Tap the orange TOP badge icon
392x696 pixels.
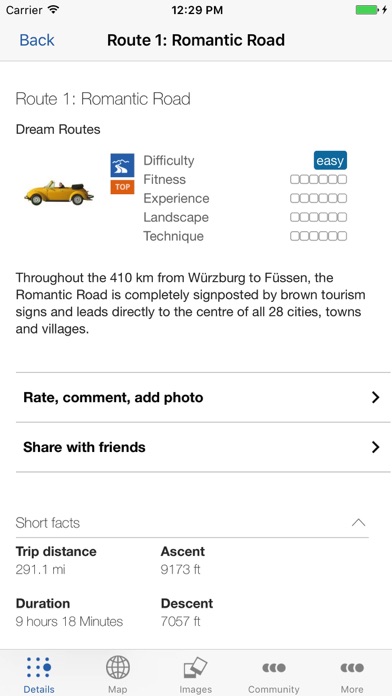click(122, 187)
